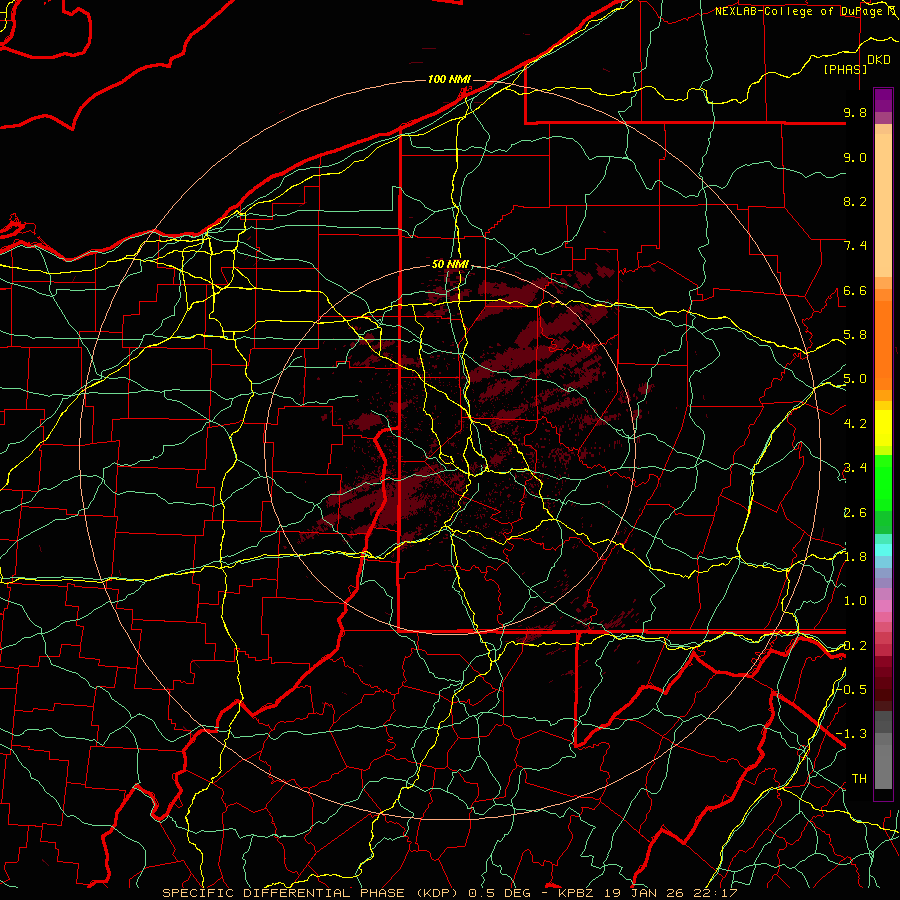Click the 1.0 value on the color scale
Screen dimensions: 900x900
point(855,601)
